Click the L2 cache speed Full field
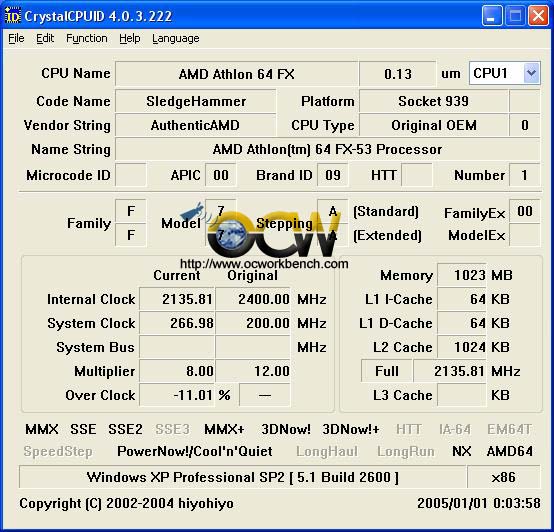This screenshot has height=532, width=554. 387,371
